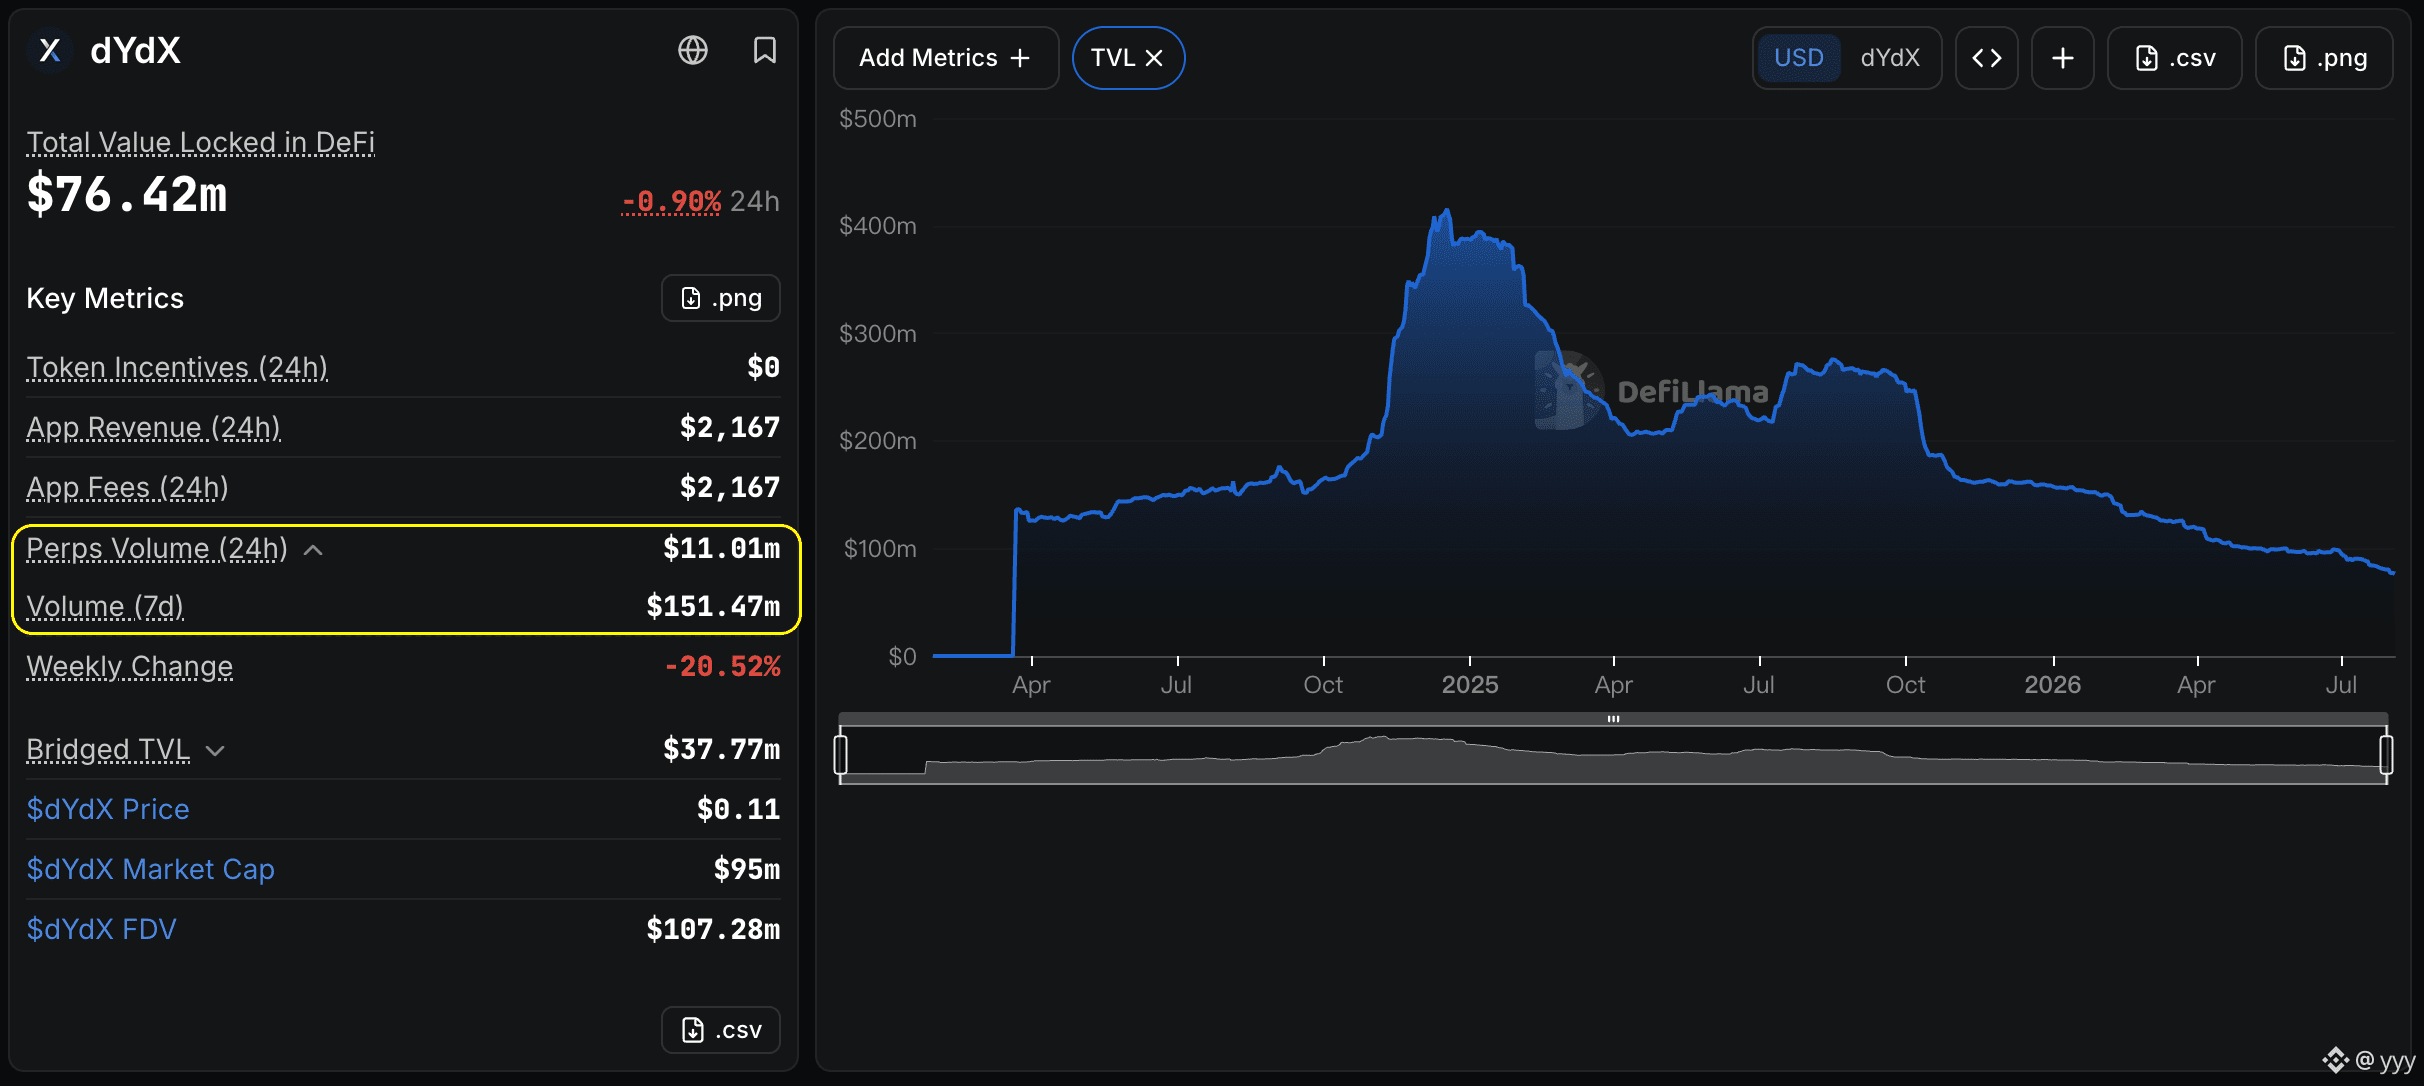
Task: Click the $500m y-axis label
Action: coord(878,119)
